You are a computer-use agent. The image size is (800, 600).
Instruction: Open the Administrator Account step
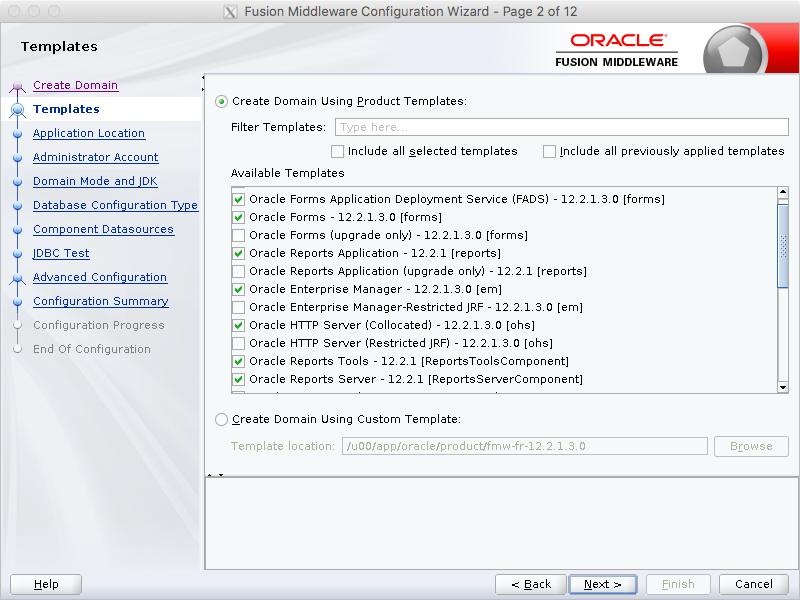[x=95, y=157]
